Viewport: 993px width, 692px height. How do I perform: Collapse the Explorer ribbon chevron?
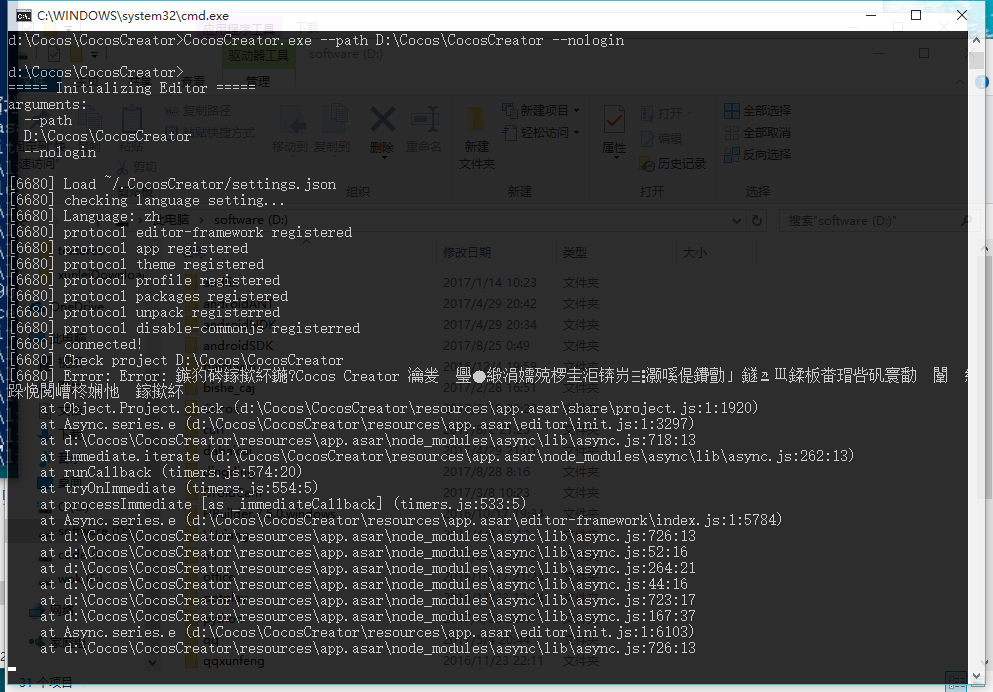point(960,82)
